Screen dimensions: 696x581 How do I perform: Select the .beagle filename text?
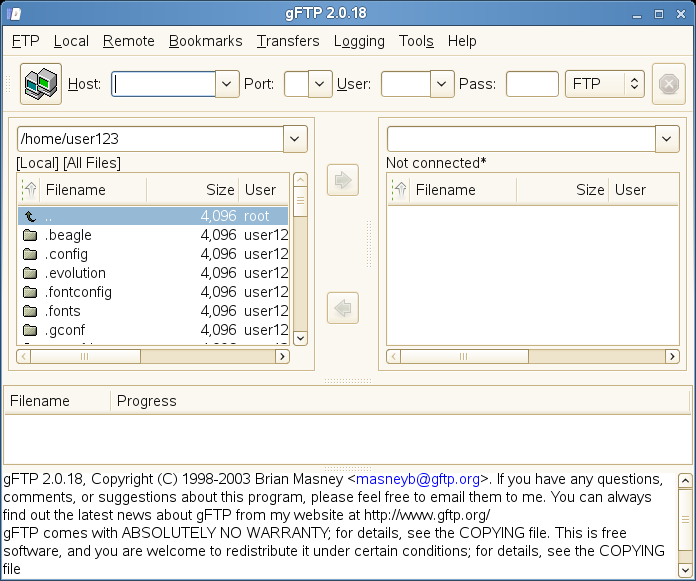68,235
